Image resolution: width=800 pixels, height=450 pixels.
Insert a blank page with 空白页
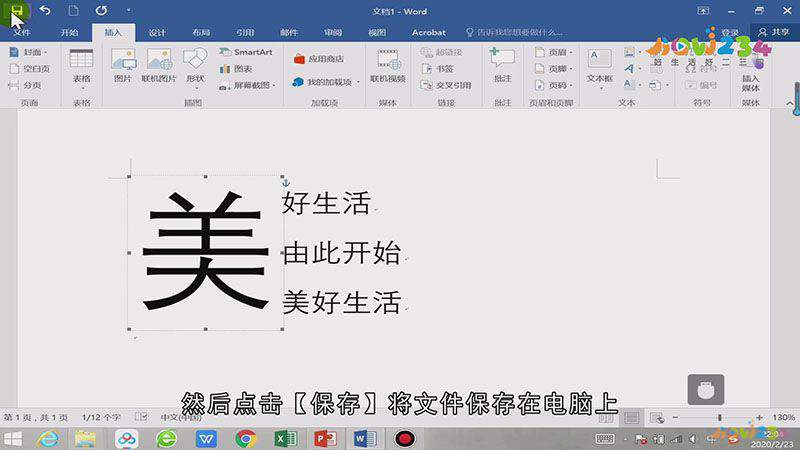tap(30, 68)
